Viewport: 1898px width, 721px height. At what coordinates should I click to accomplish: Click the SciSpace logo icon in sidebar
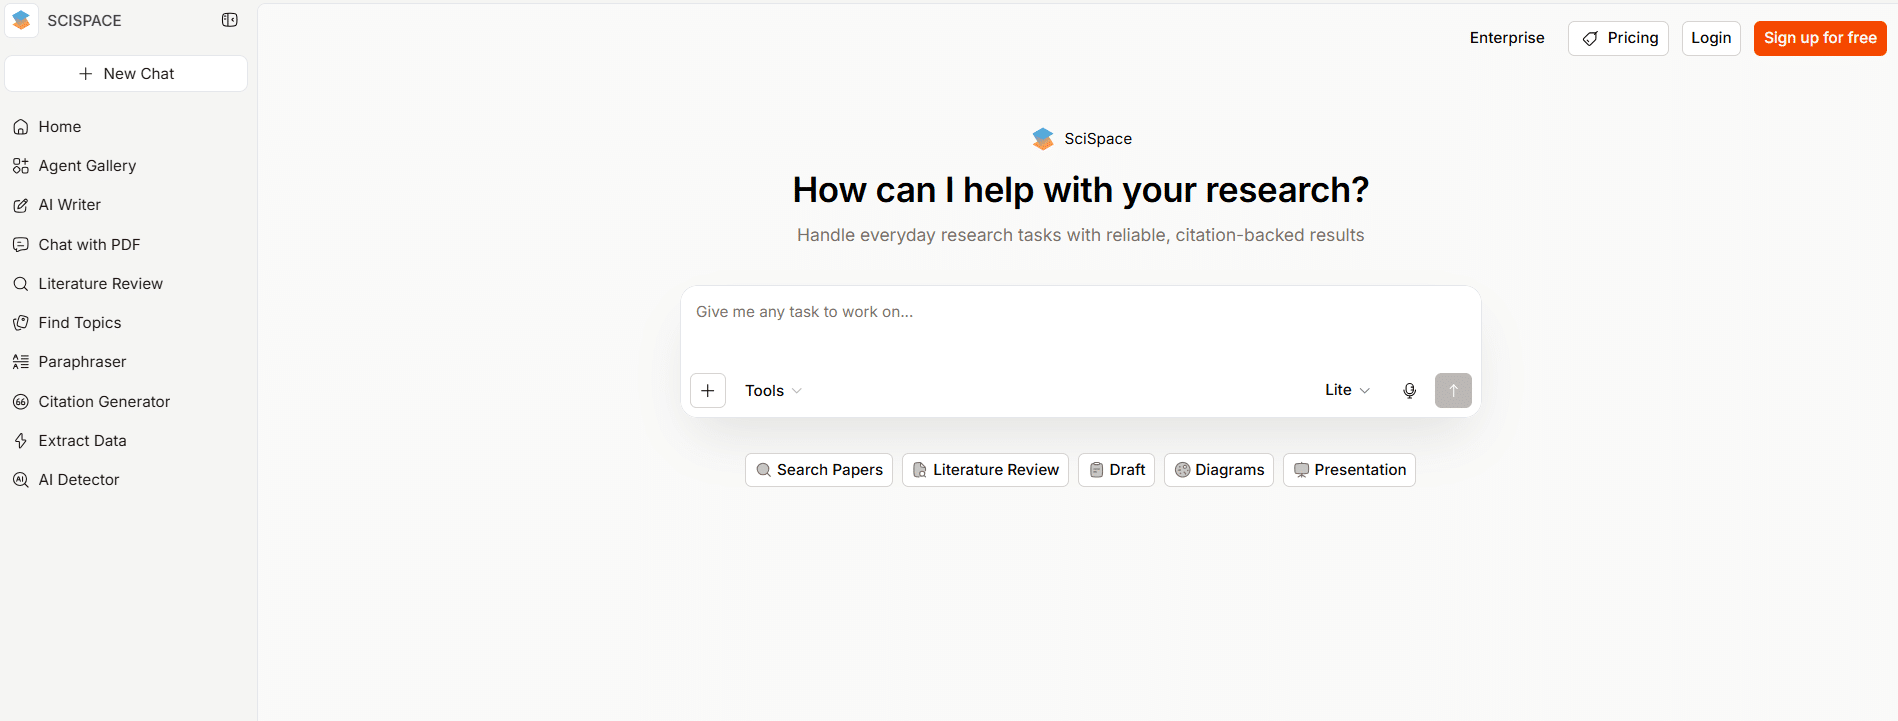[x=21, y=20]
